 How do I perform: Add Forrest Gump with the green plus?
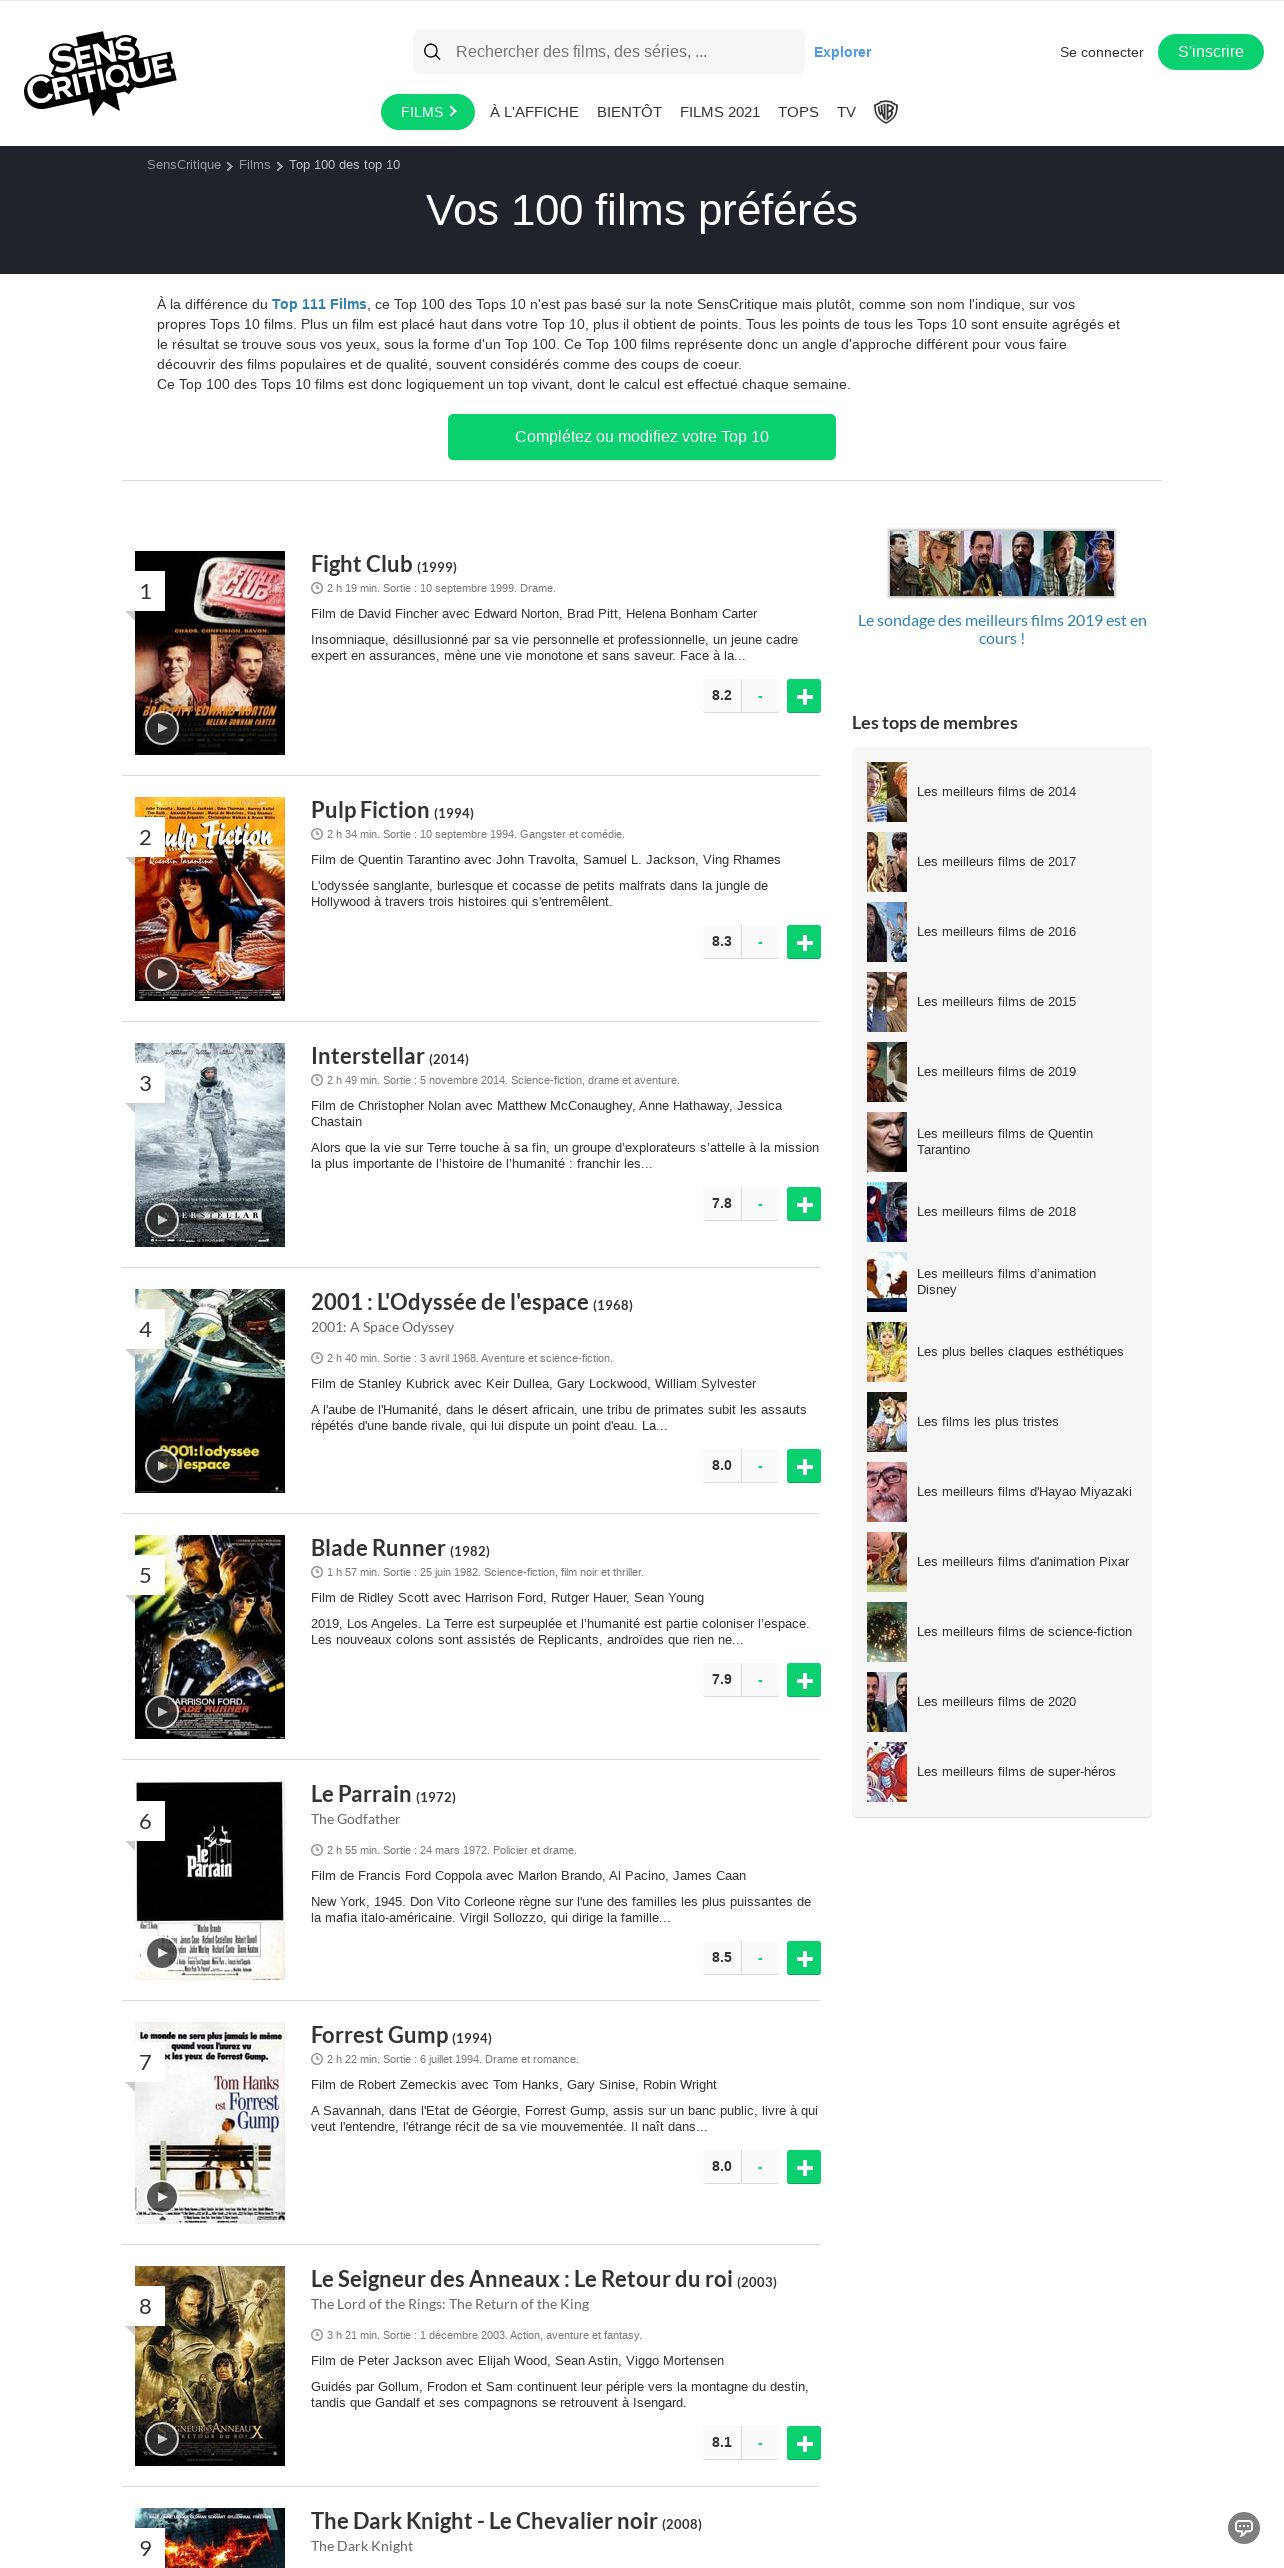coord(804,2167)
